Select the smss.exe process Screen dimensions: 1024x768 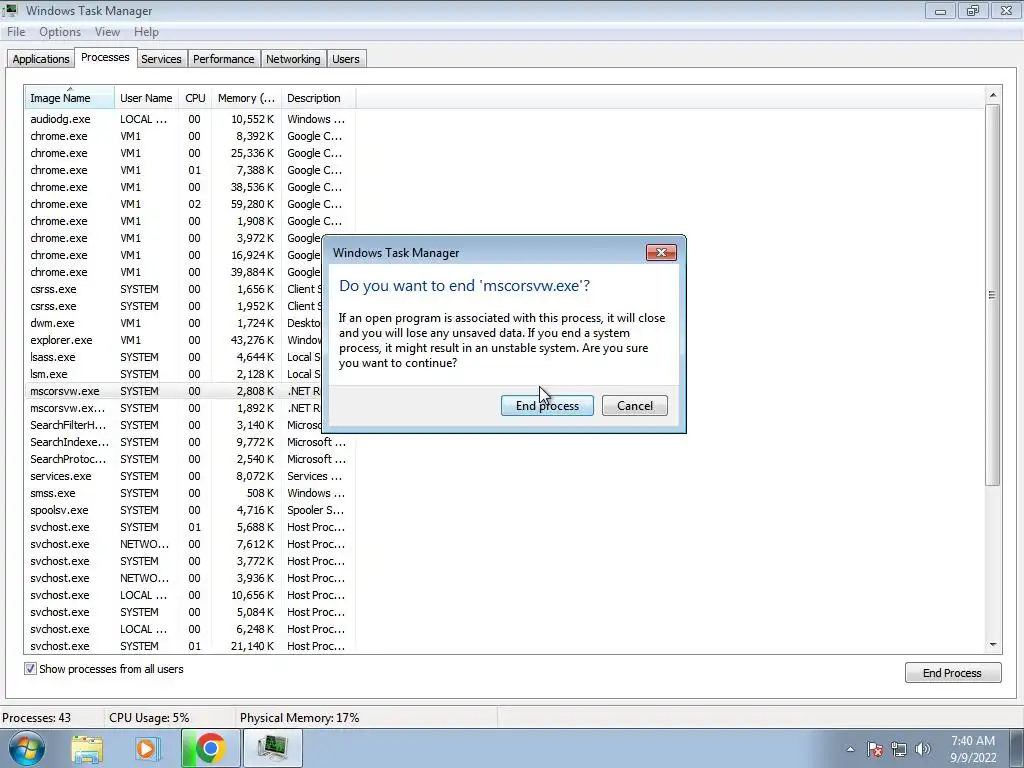pyautogui.click(x=189, y=493)
